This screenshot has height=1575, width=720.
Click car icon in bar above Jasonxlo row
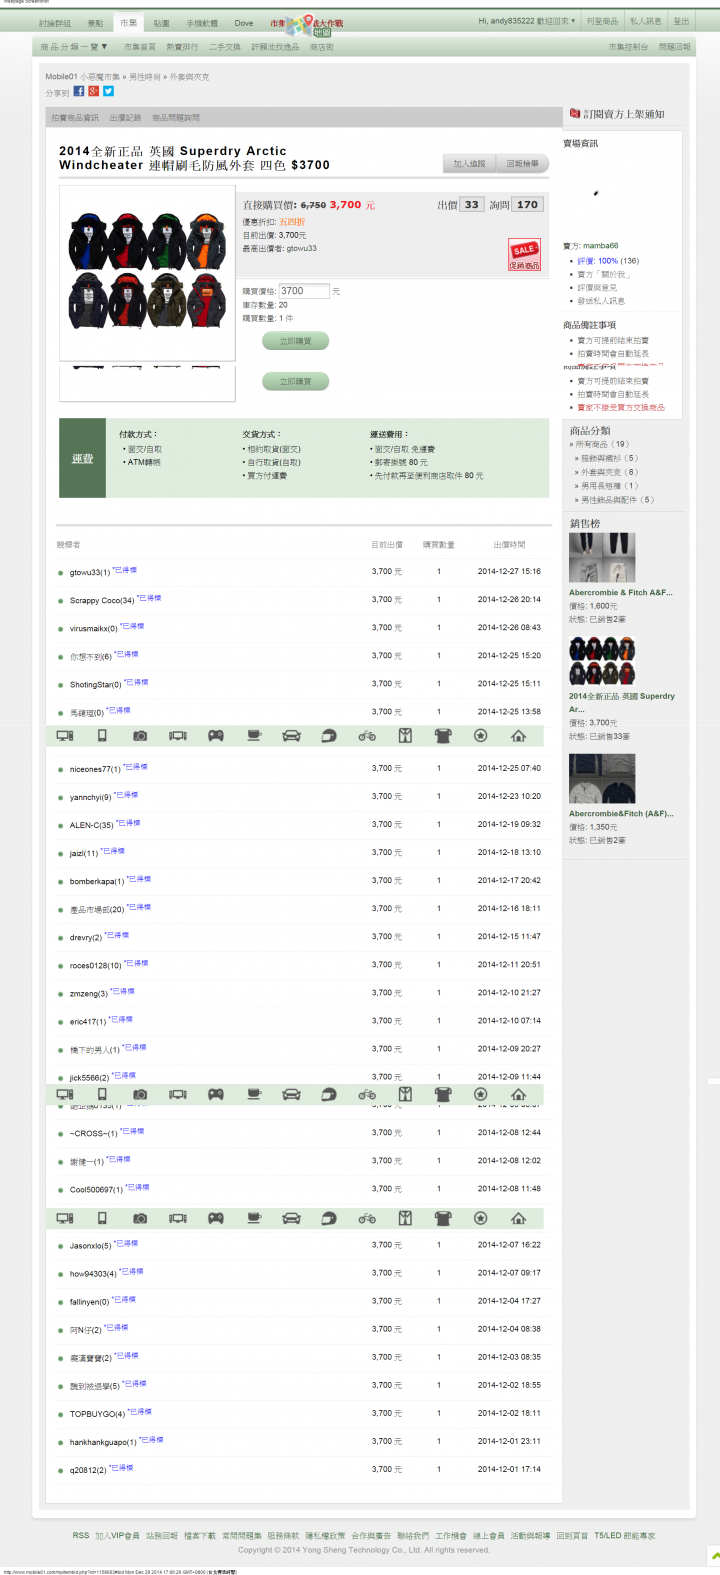coord(292,1218)
